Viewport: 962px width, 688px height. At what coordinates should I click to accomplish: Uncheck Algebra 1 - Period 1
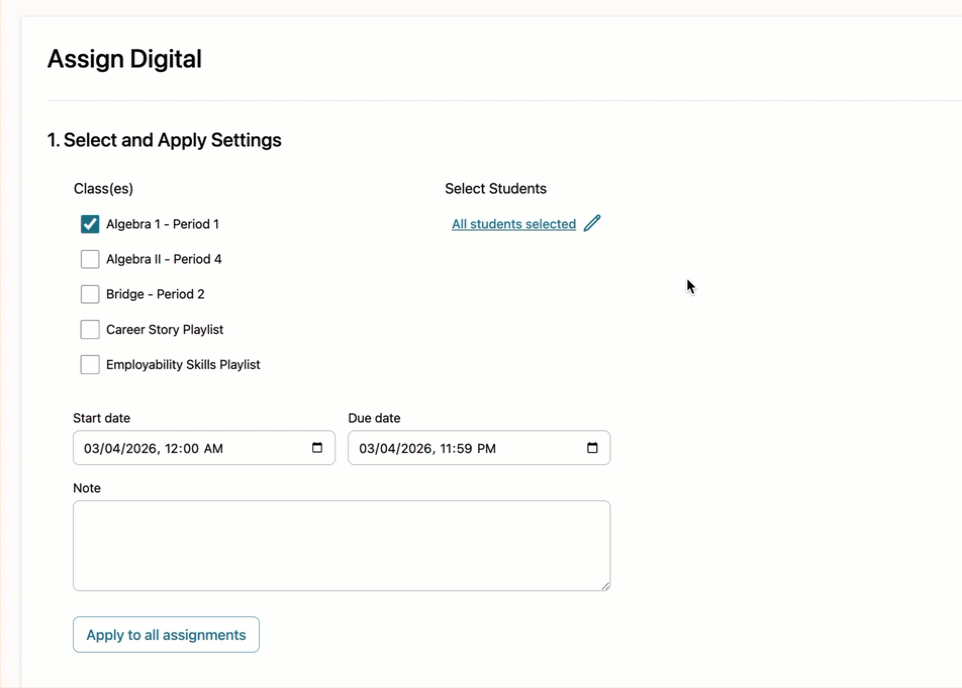click(x=90, y=224)
